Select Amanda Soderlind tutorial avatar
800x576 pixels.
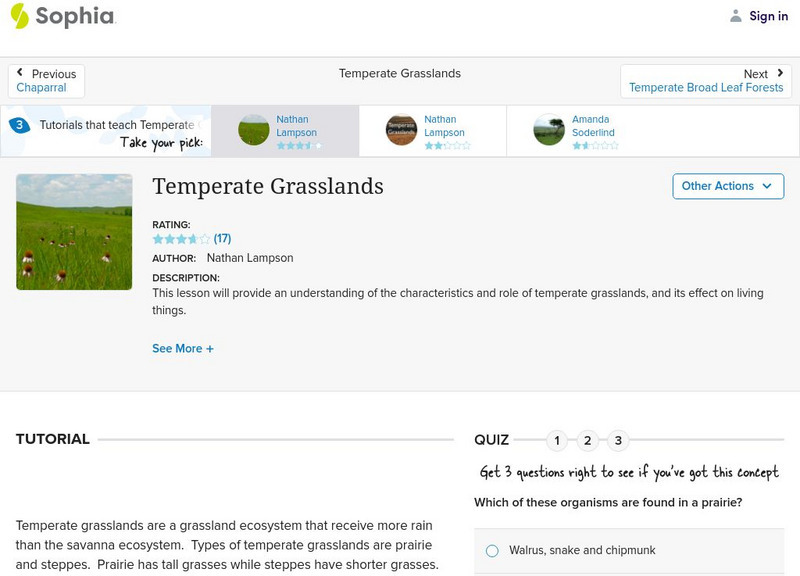pos(549,130)
